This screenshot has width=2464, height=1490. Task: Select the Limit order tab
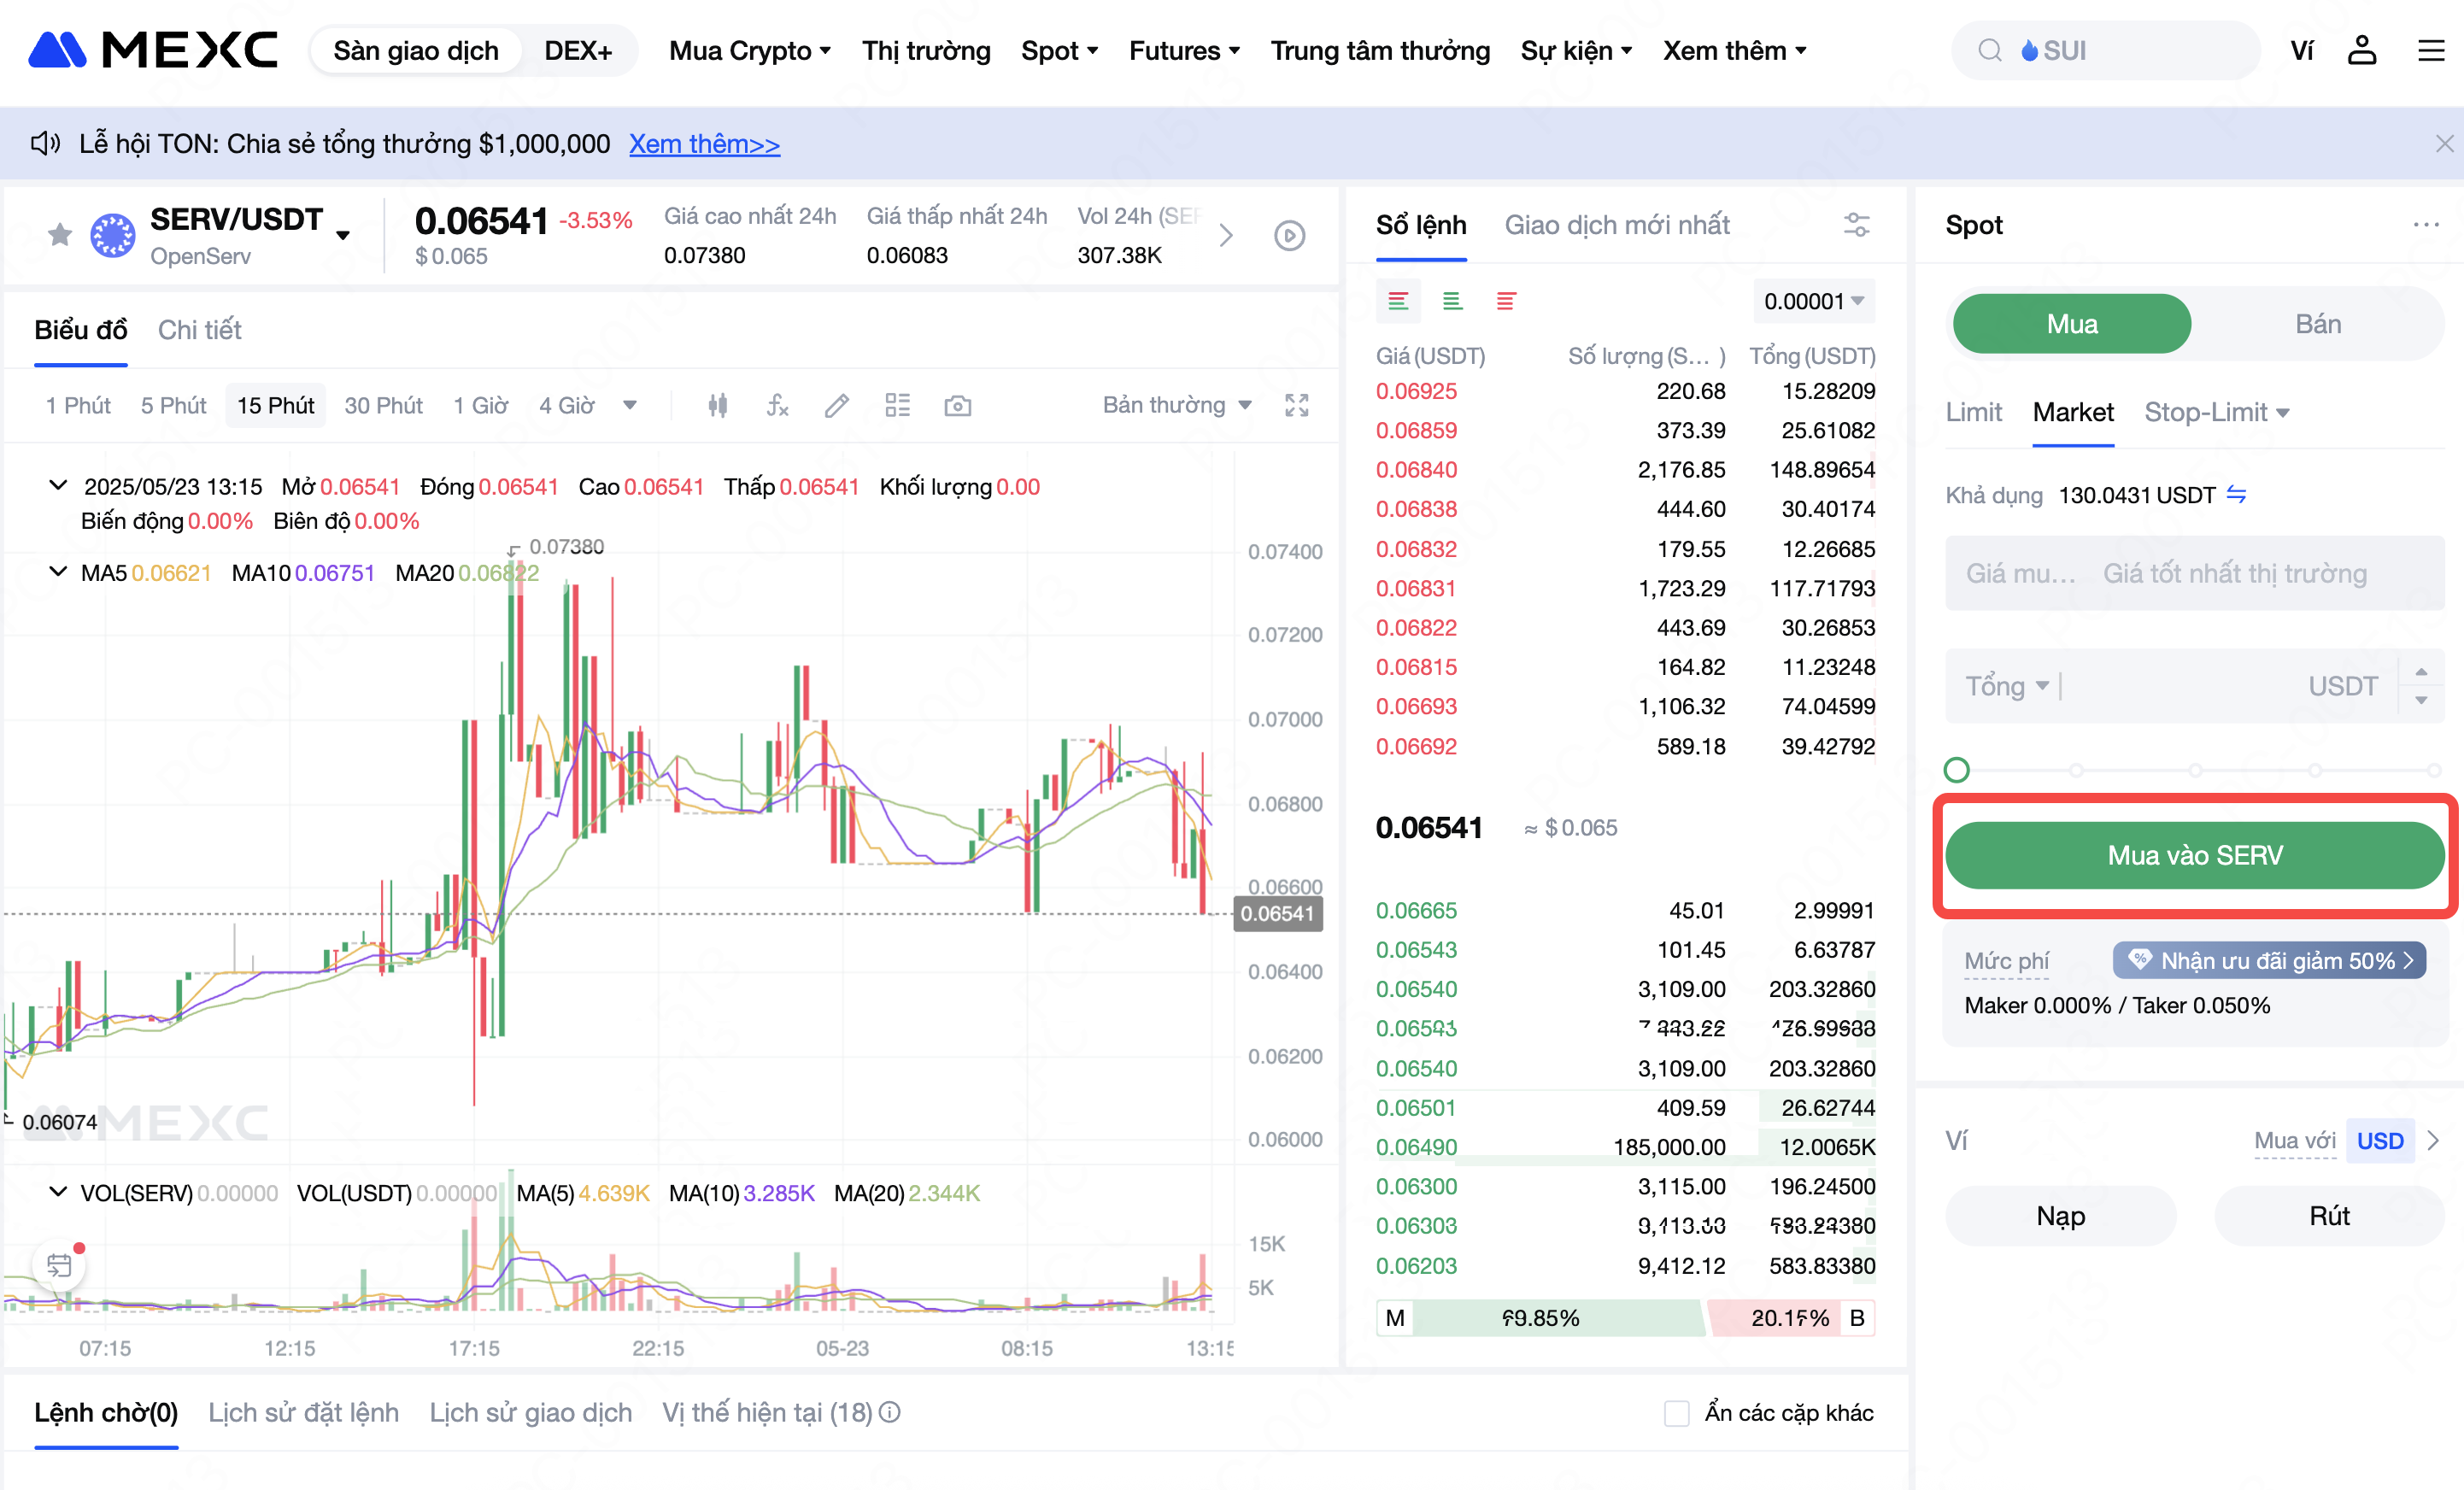[x=1973, y=412]
